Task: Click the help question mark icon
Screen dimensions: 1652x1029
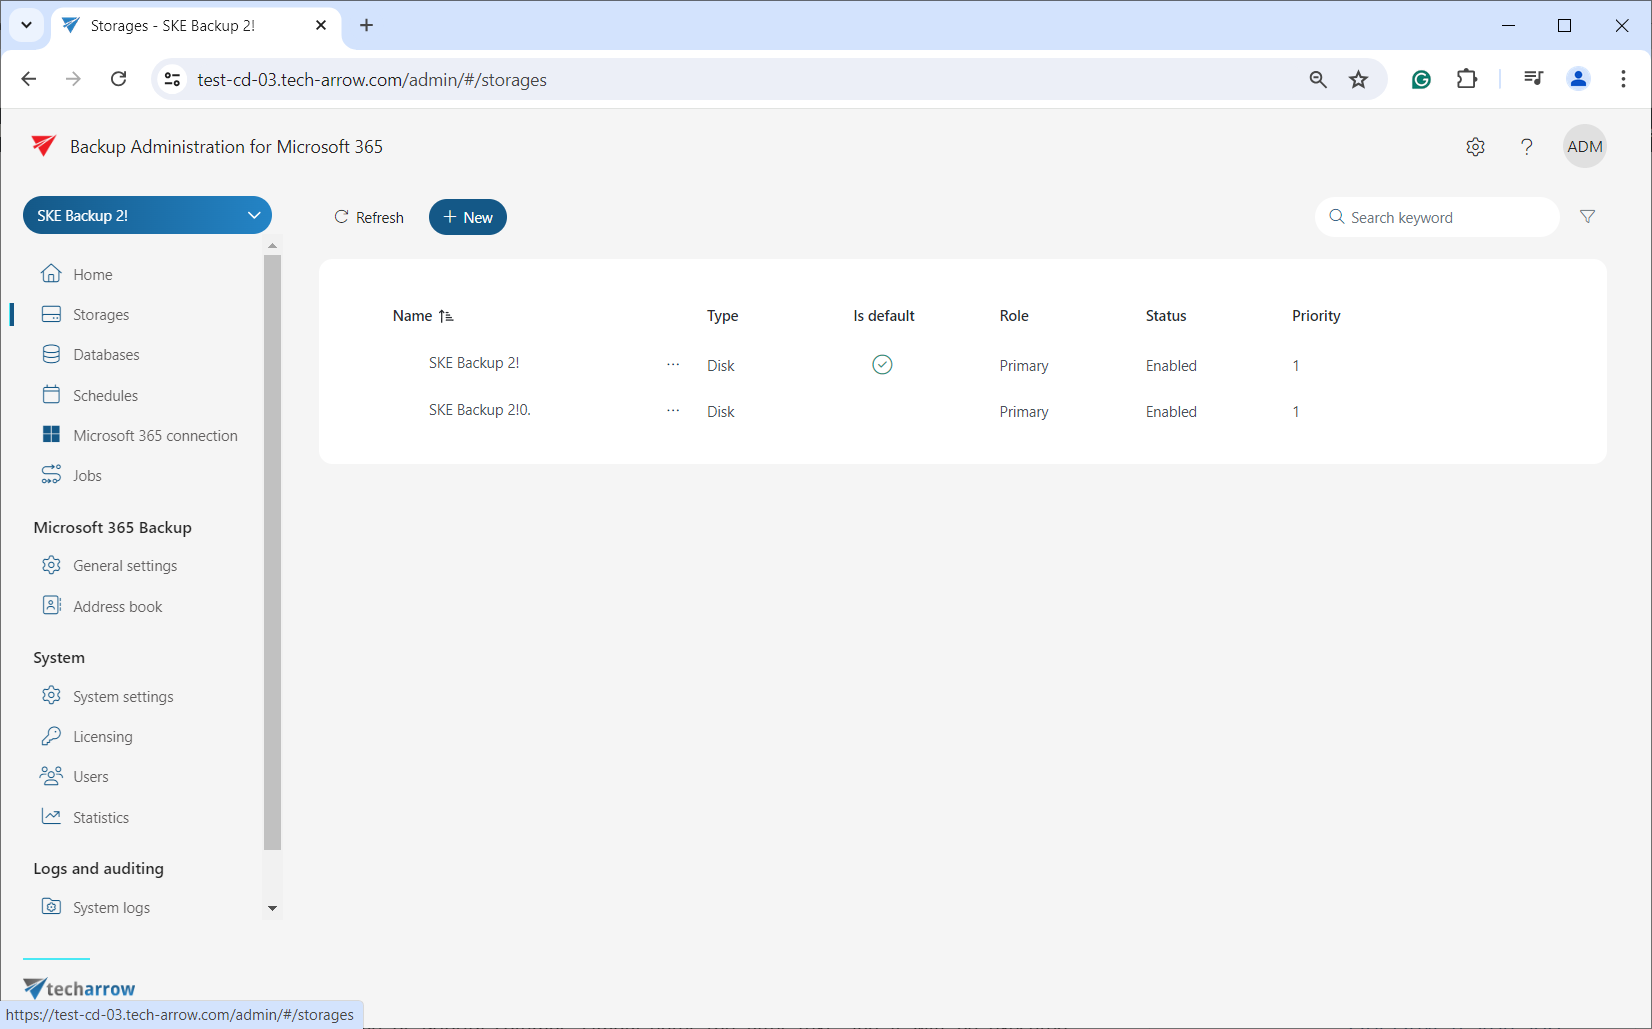Action: click(1526, 147)
